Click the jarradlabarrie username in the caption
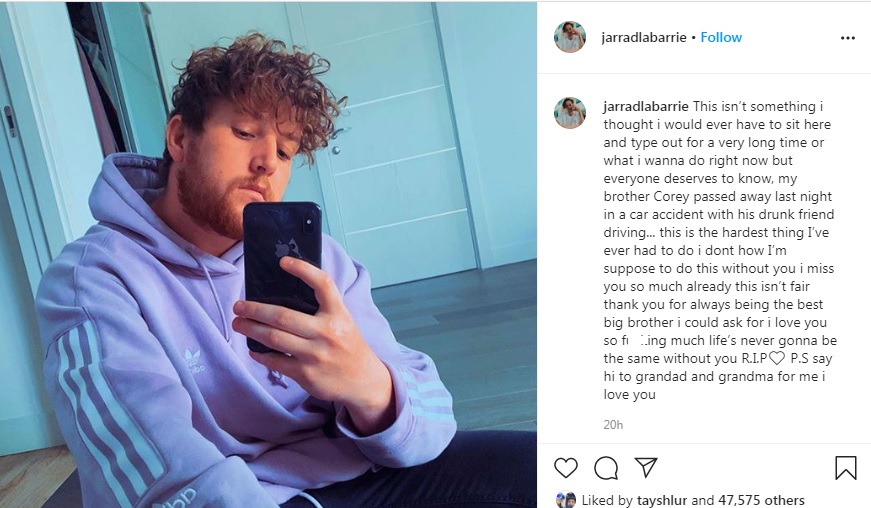This screenshot has width=871, height=508. 646,107
